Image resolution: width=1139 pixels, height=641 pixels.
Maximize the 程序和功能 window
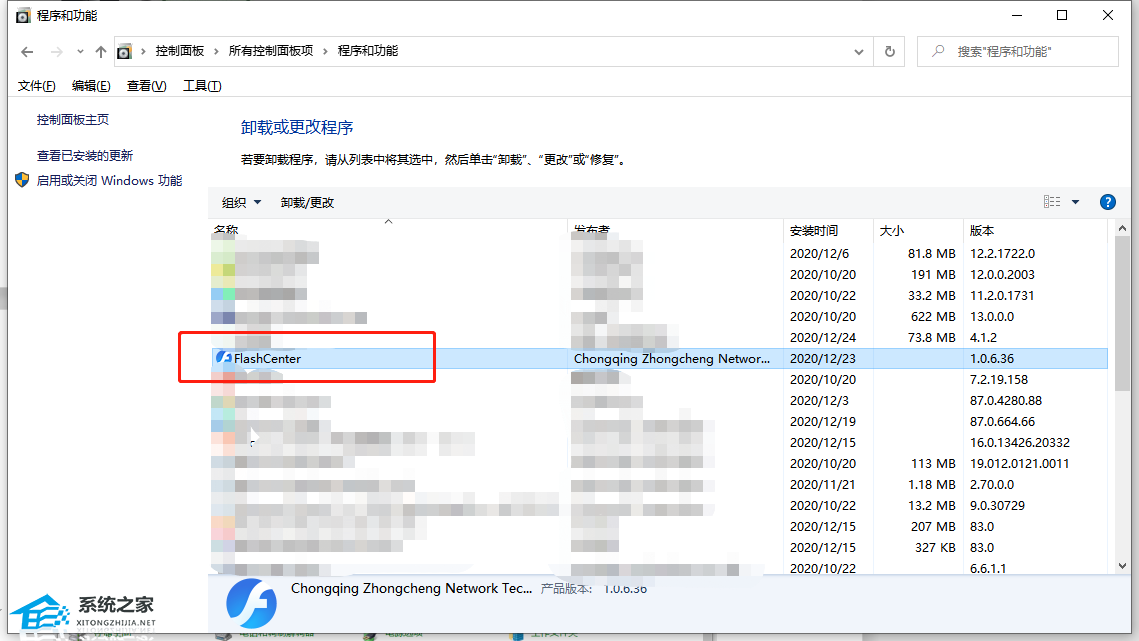tap(1062, 15)
